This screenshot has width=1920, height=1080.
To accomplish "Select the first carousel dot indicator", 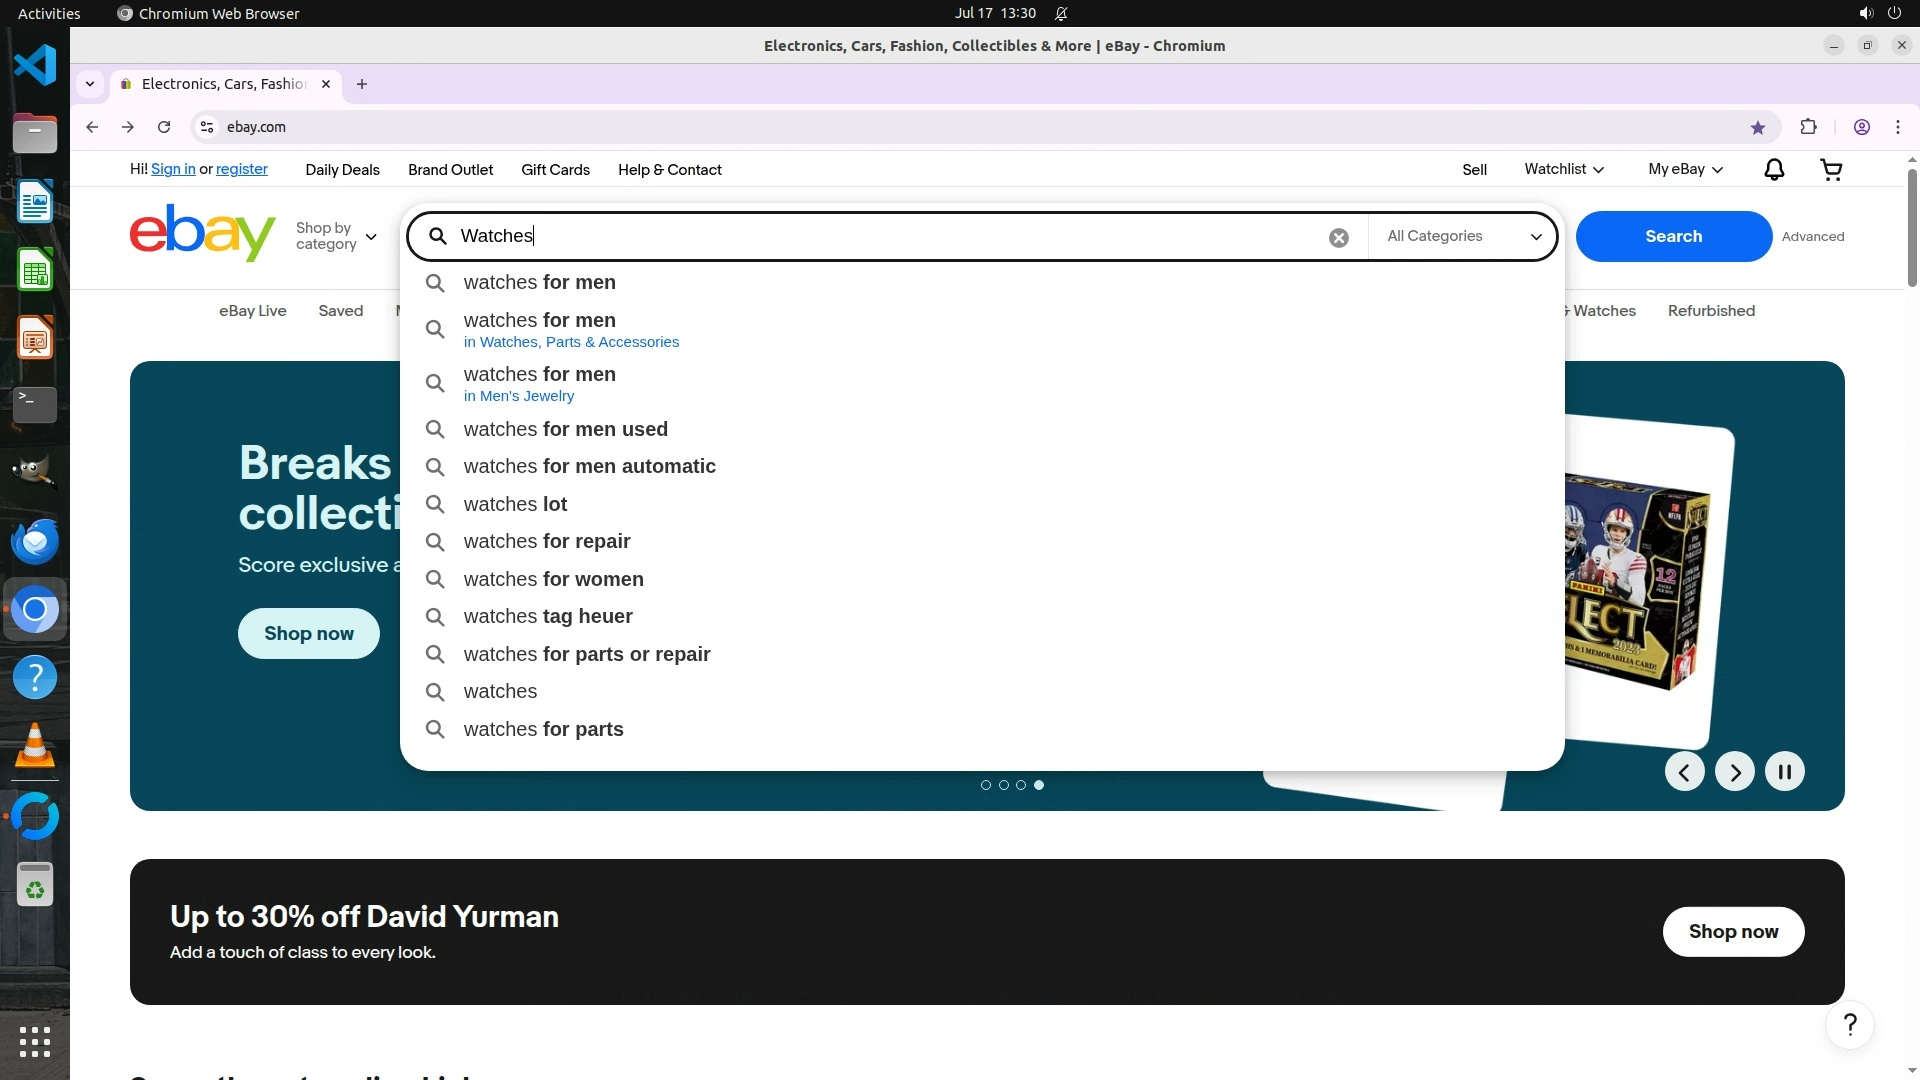I will 986,785.
